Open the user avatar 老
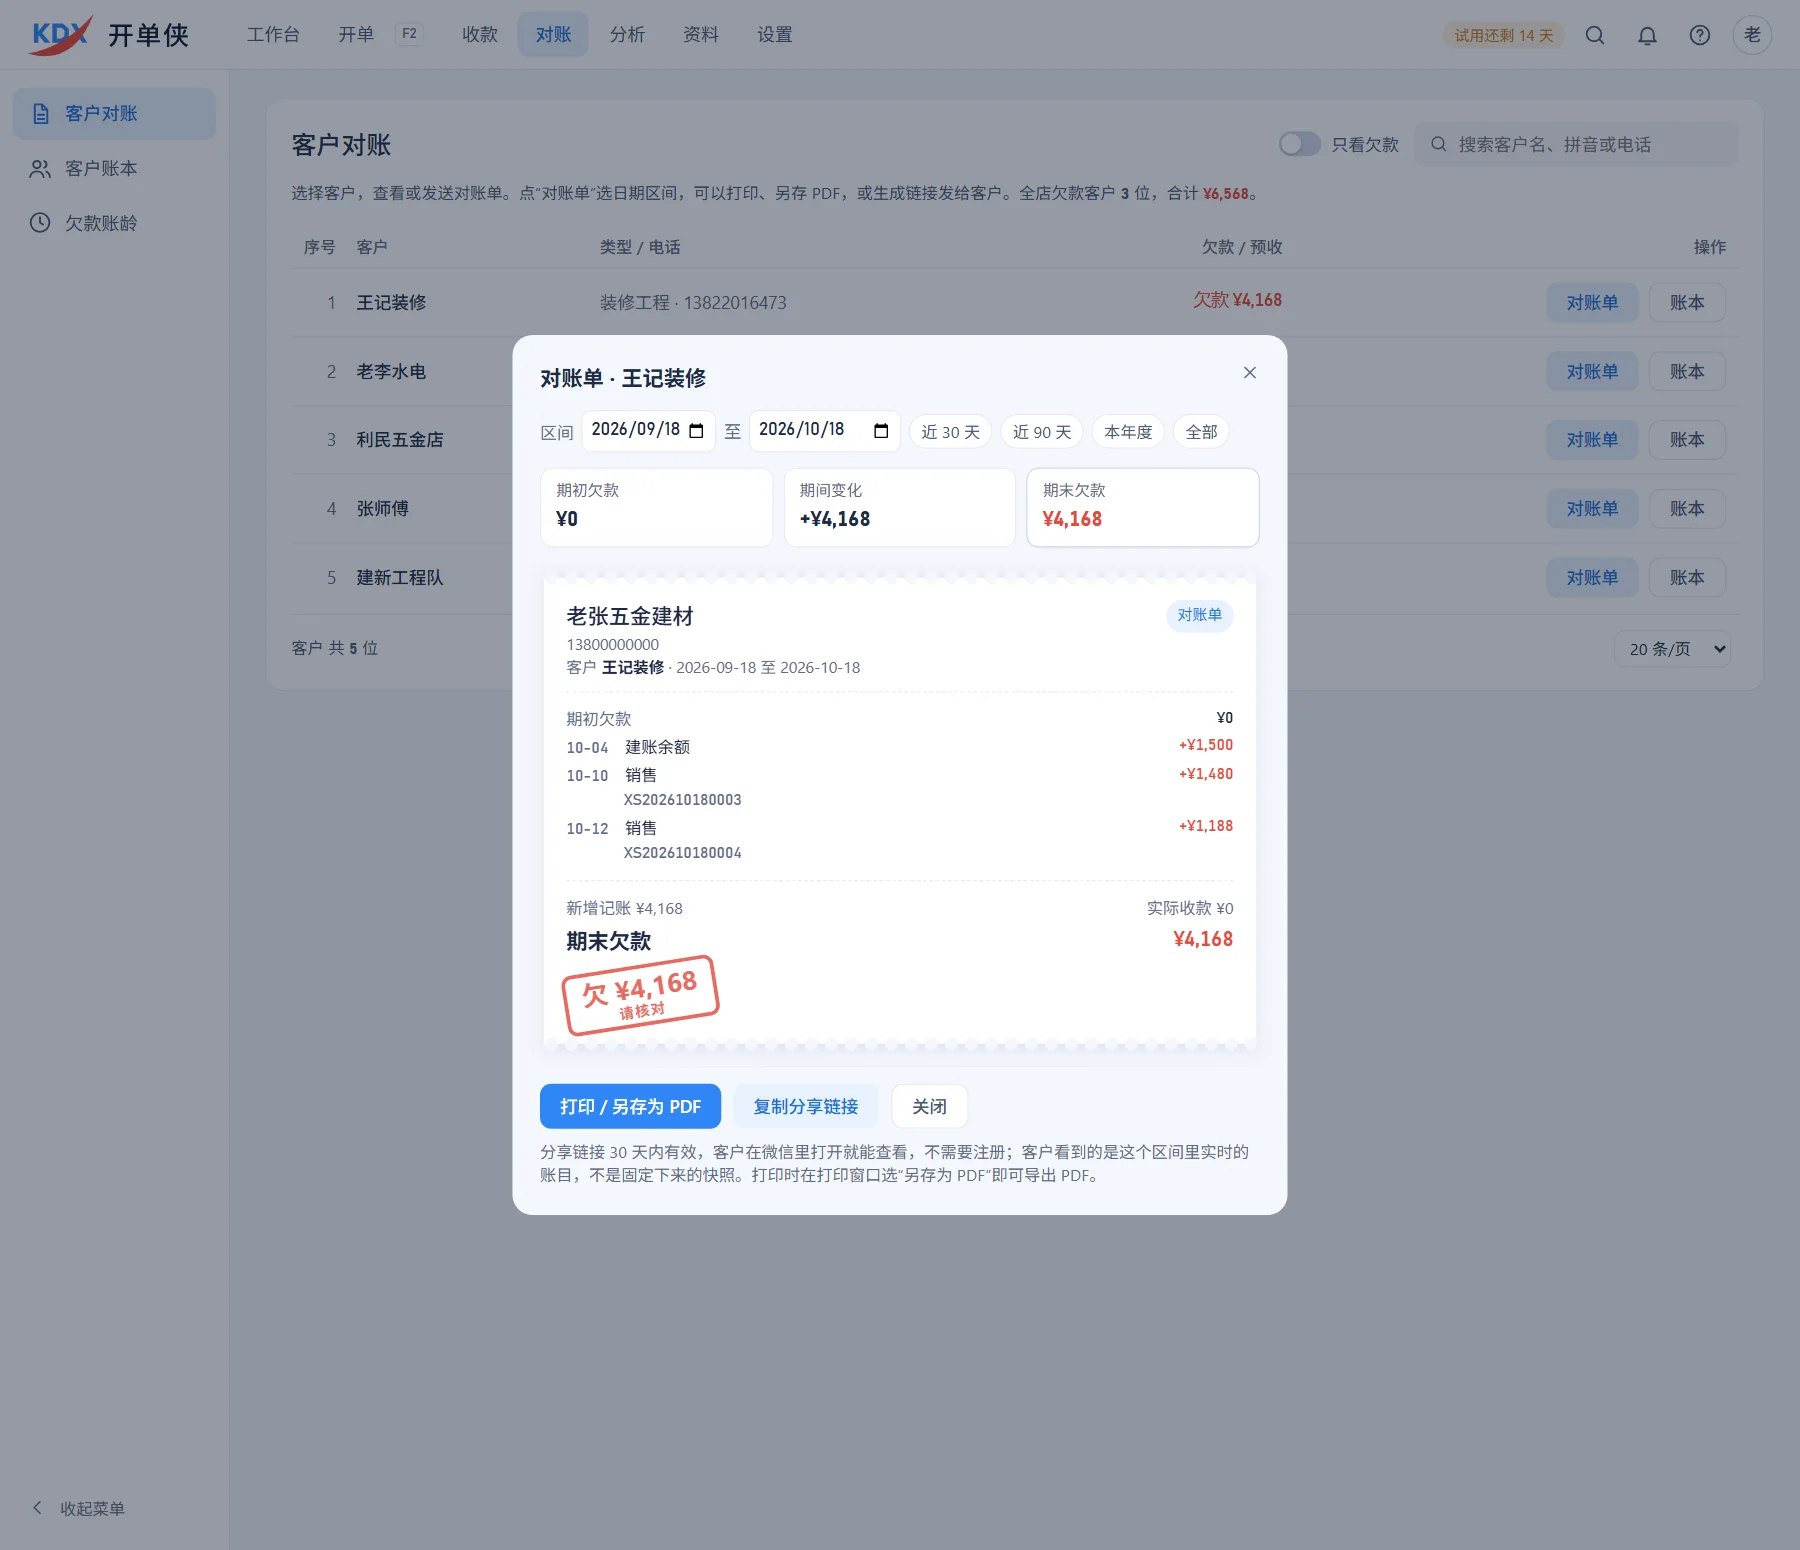1800x1550 pixels. (1752, 35)
